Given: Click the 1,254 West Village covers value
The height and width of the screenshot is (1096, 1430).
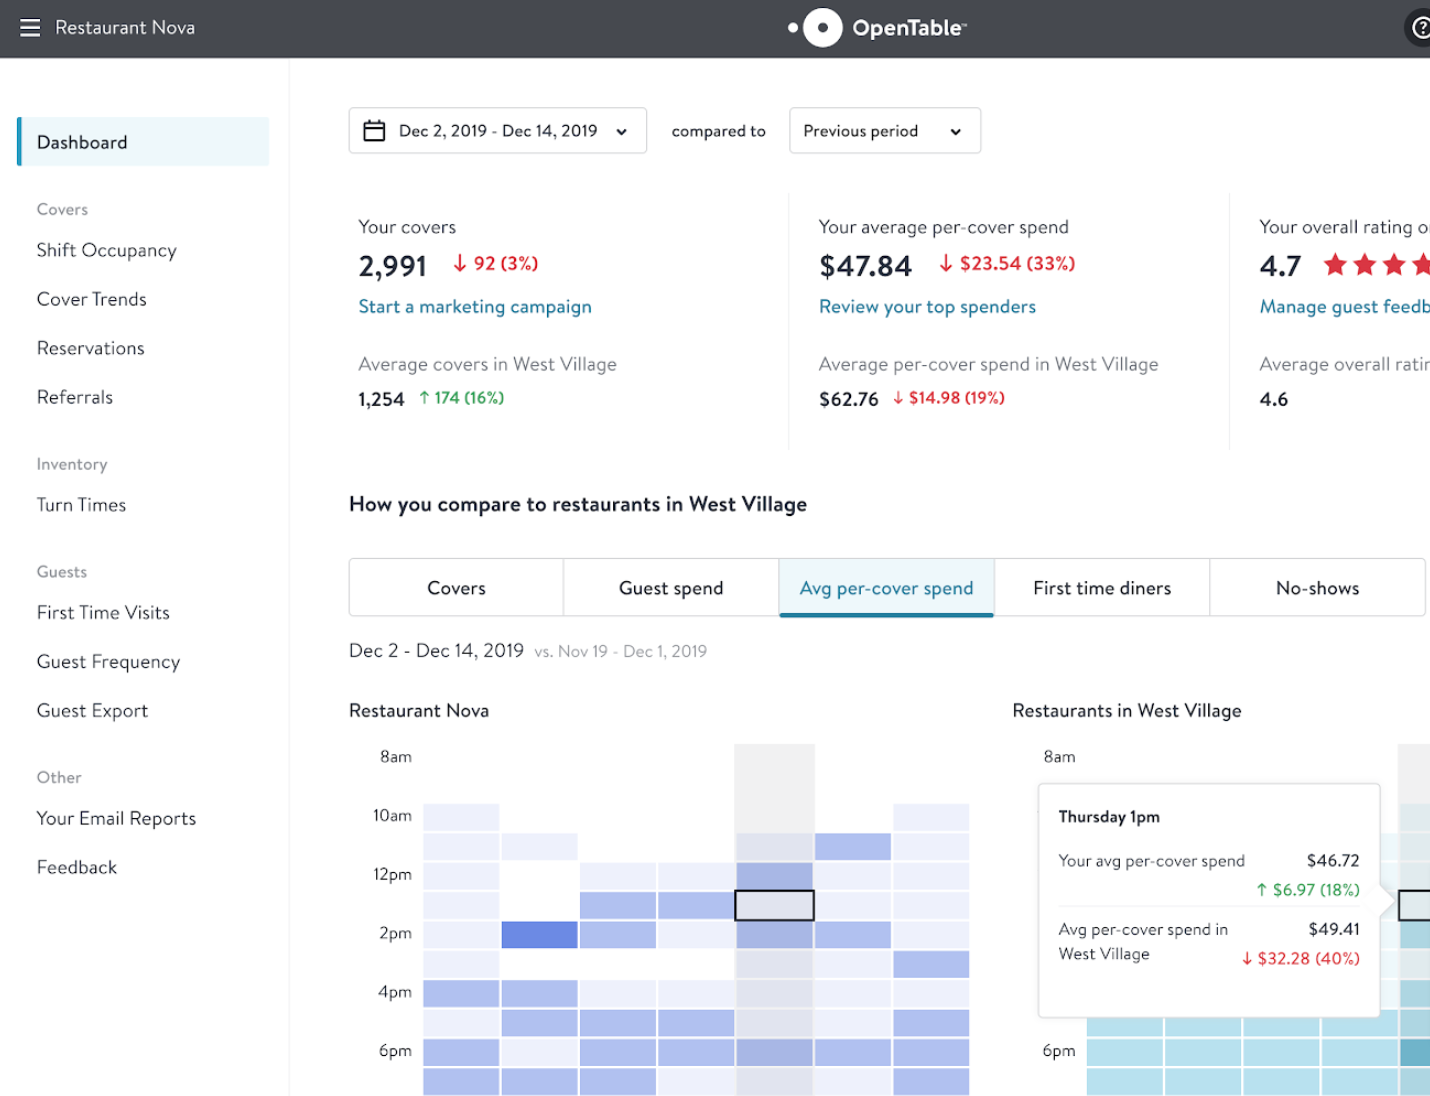Looking at the screenshot, I should (x=381, y=400).
